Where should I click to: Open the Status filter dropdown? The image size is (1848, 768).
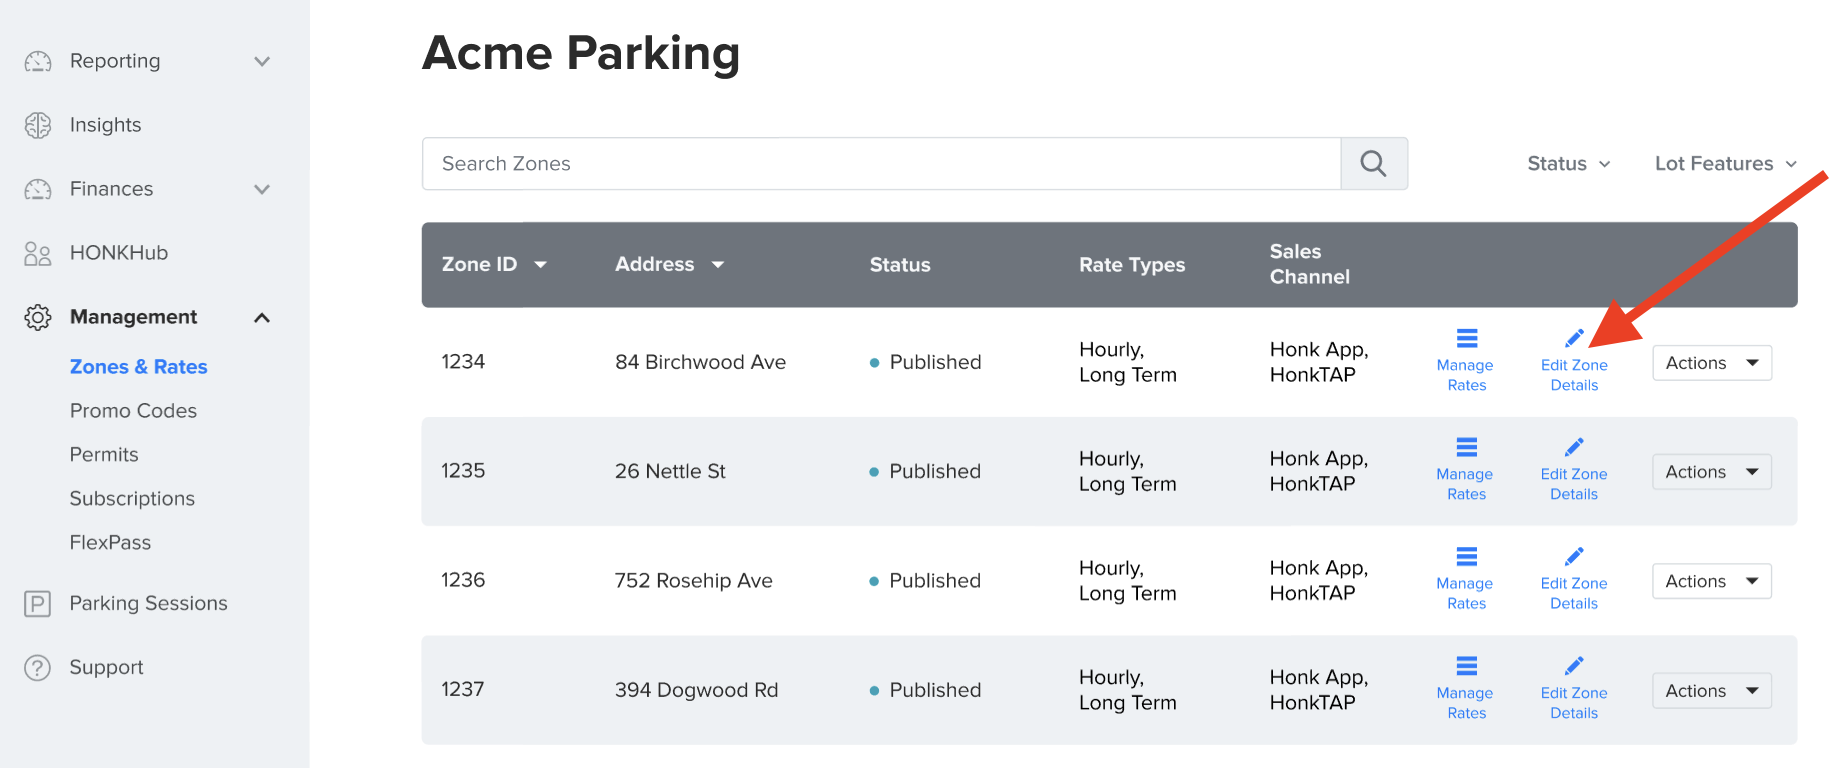1568,164
